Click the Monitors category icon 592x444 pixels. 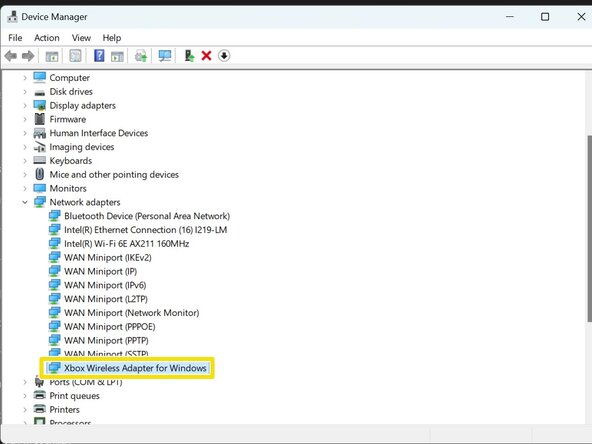pos(40,188)
